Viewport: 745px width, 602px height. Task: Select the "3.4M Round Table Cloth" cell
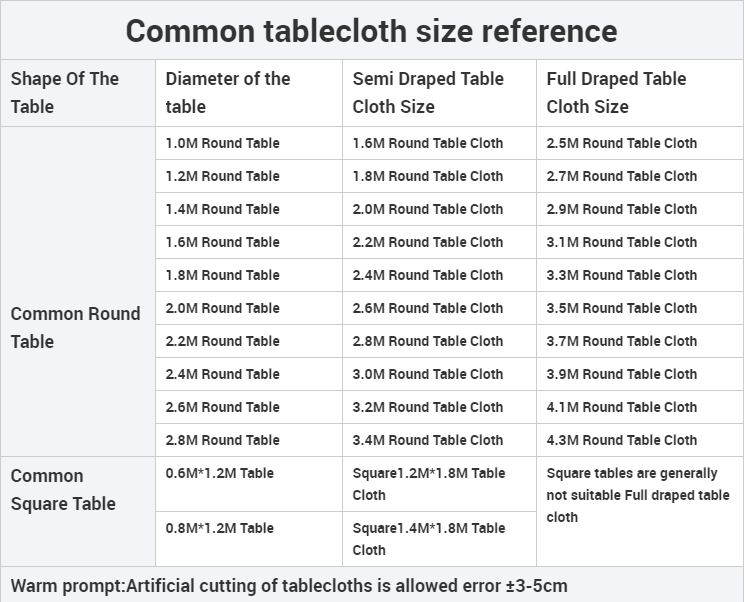click(x=428, y=440)
